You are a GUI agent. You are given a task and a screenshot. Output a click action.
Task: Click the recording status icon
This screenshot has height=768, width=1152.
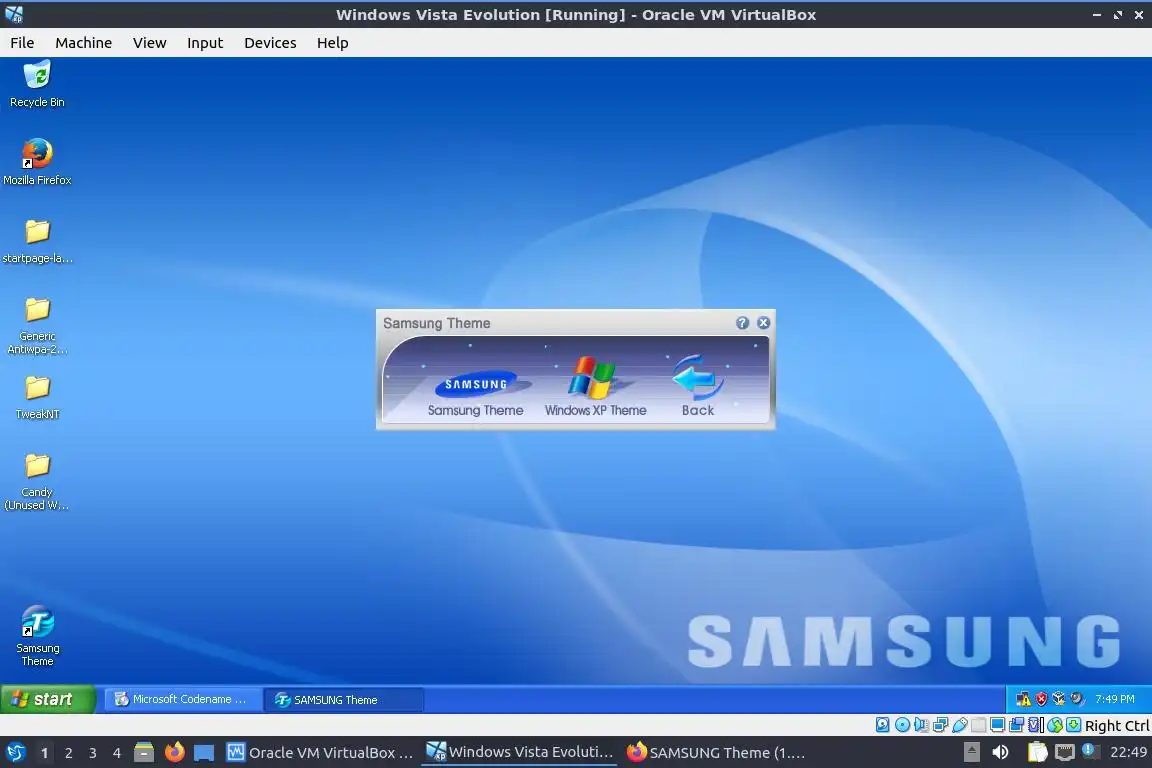tap(1017, 725)
